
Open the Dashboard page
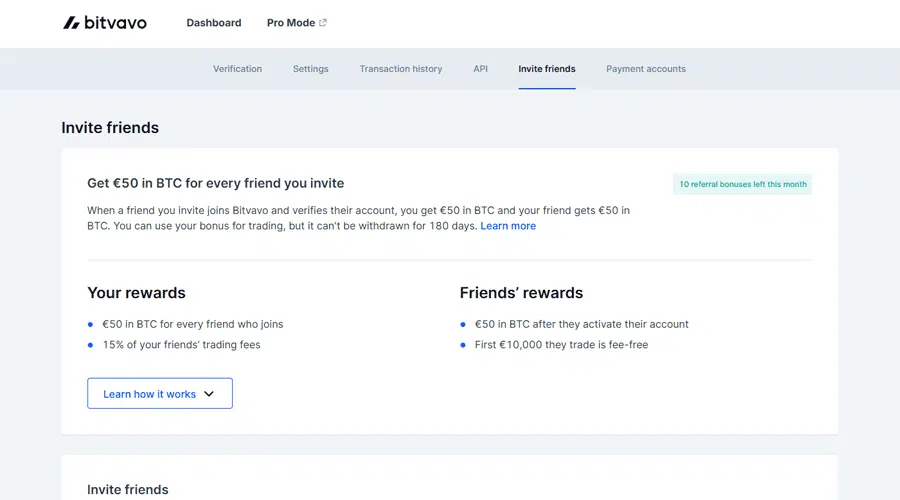pyautogui.click(x=214, y=23)
